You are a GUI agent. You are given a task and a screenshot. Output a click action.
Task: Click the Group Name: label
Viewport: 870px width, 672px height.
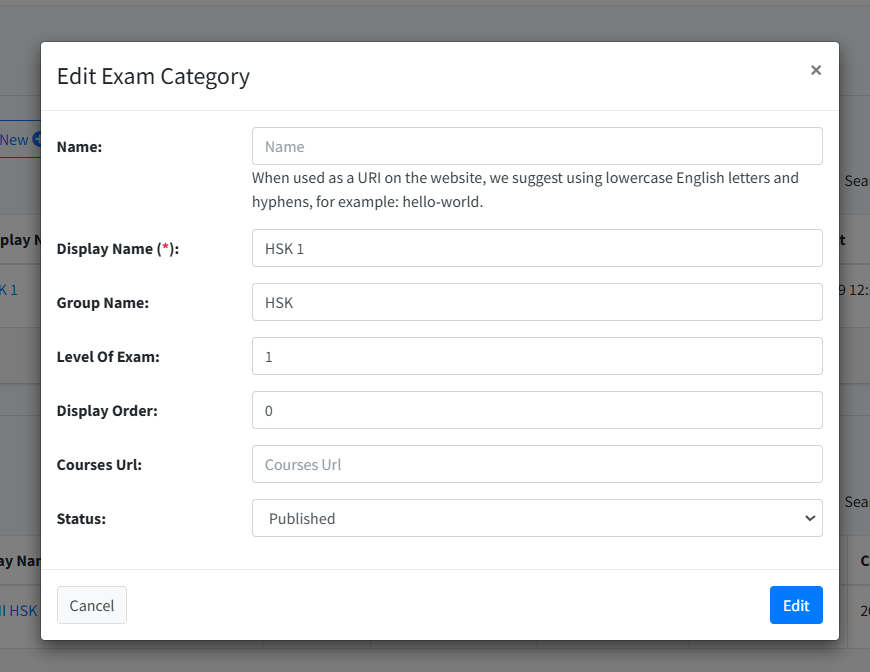click(103, 302)
